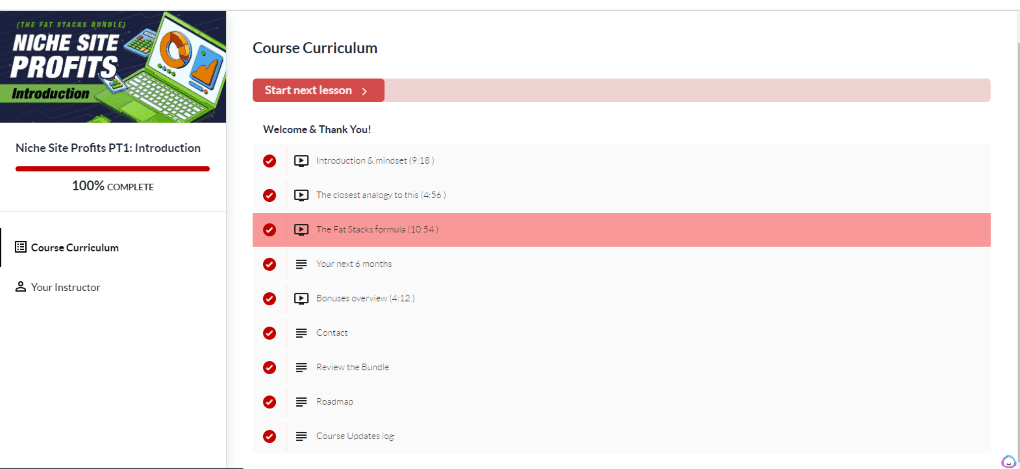Toggle the completion check for Introduction & mindset
This screenshot has width=1020, height=469.
(269, 161)
